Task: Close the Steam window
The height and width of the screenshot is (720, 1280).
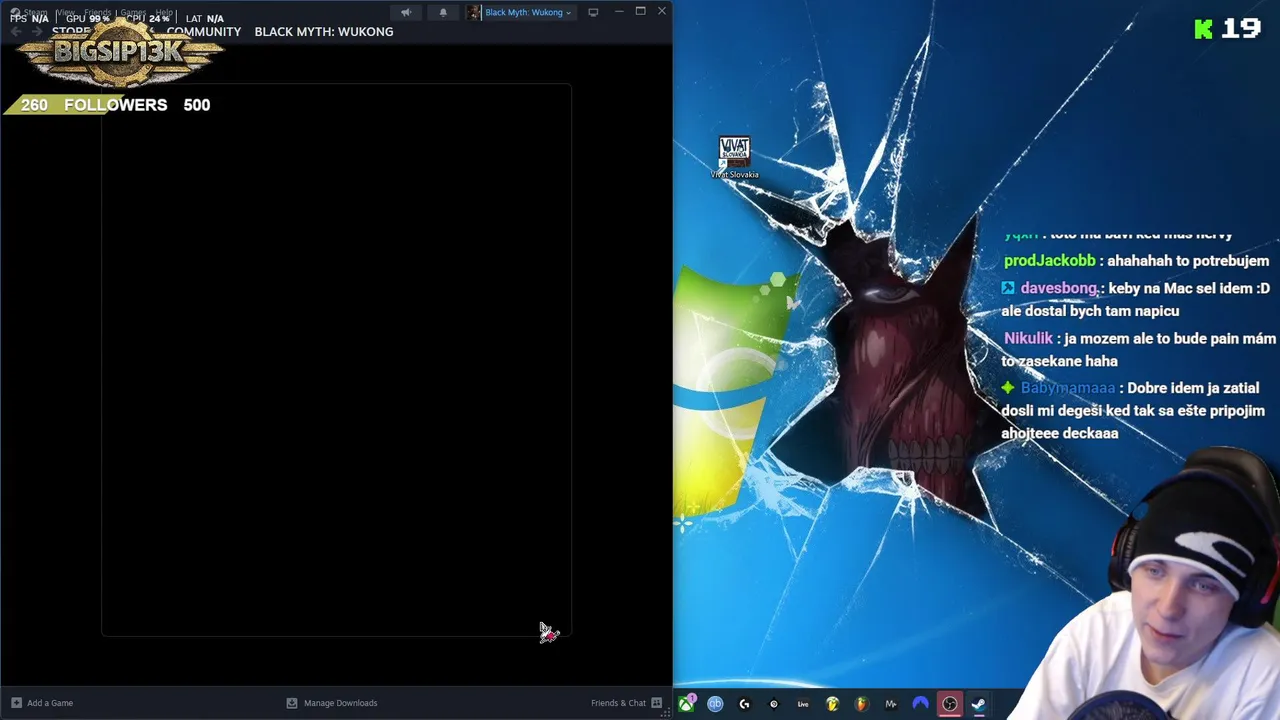Action: (662, 11)
